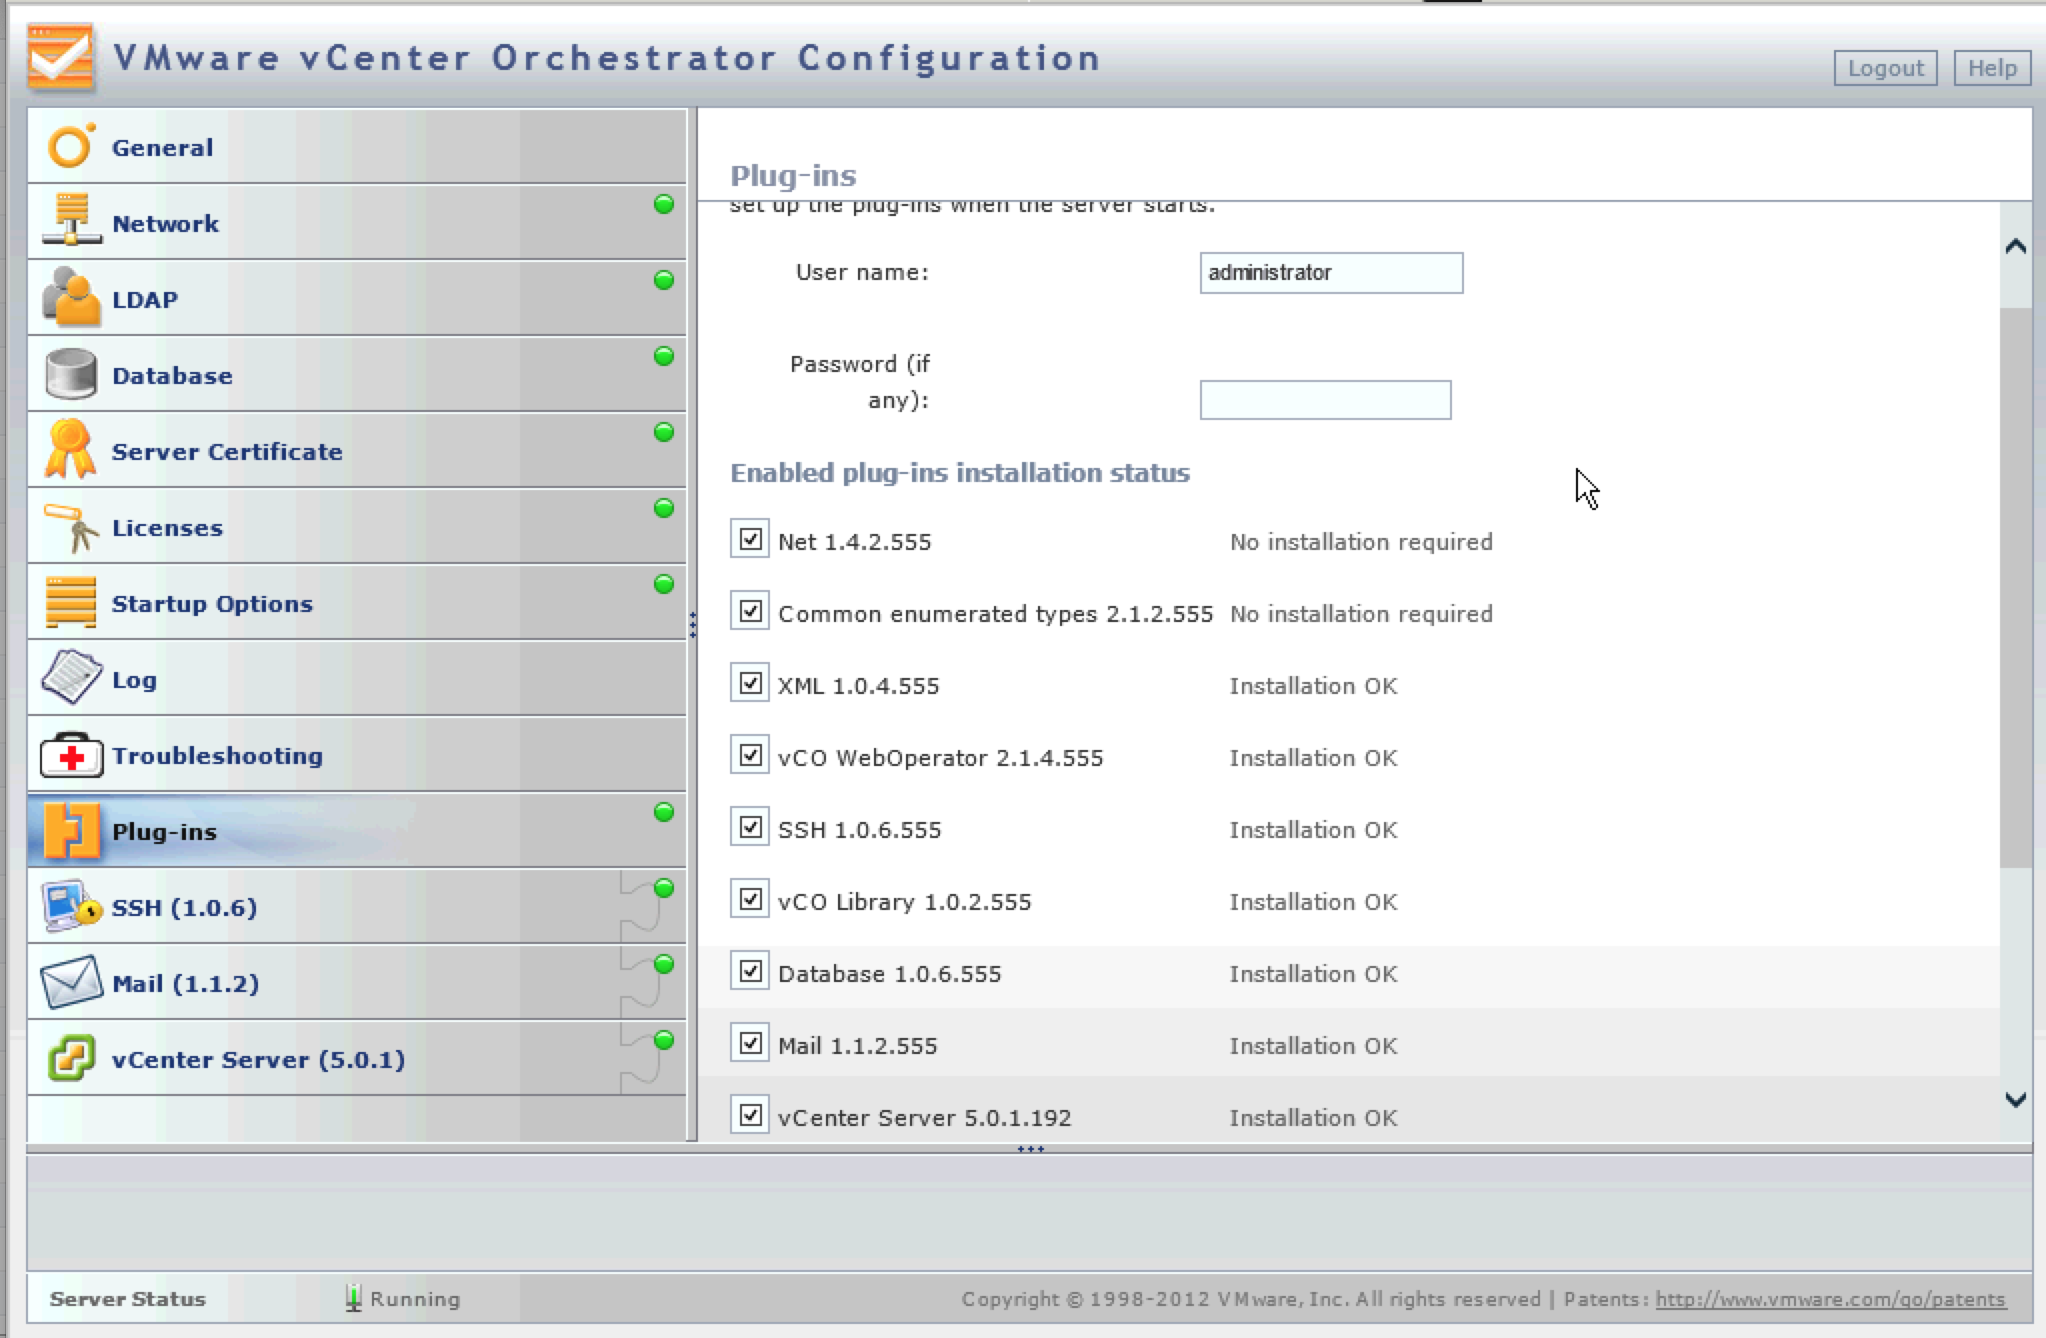Image resolution: width=2046 pixels, height=1338 pixels.
Task: Disable the Mail 1.1.2.555 plug-in checkbox
Action: click(749, 1043)
